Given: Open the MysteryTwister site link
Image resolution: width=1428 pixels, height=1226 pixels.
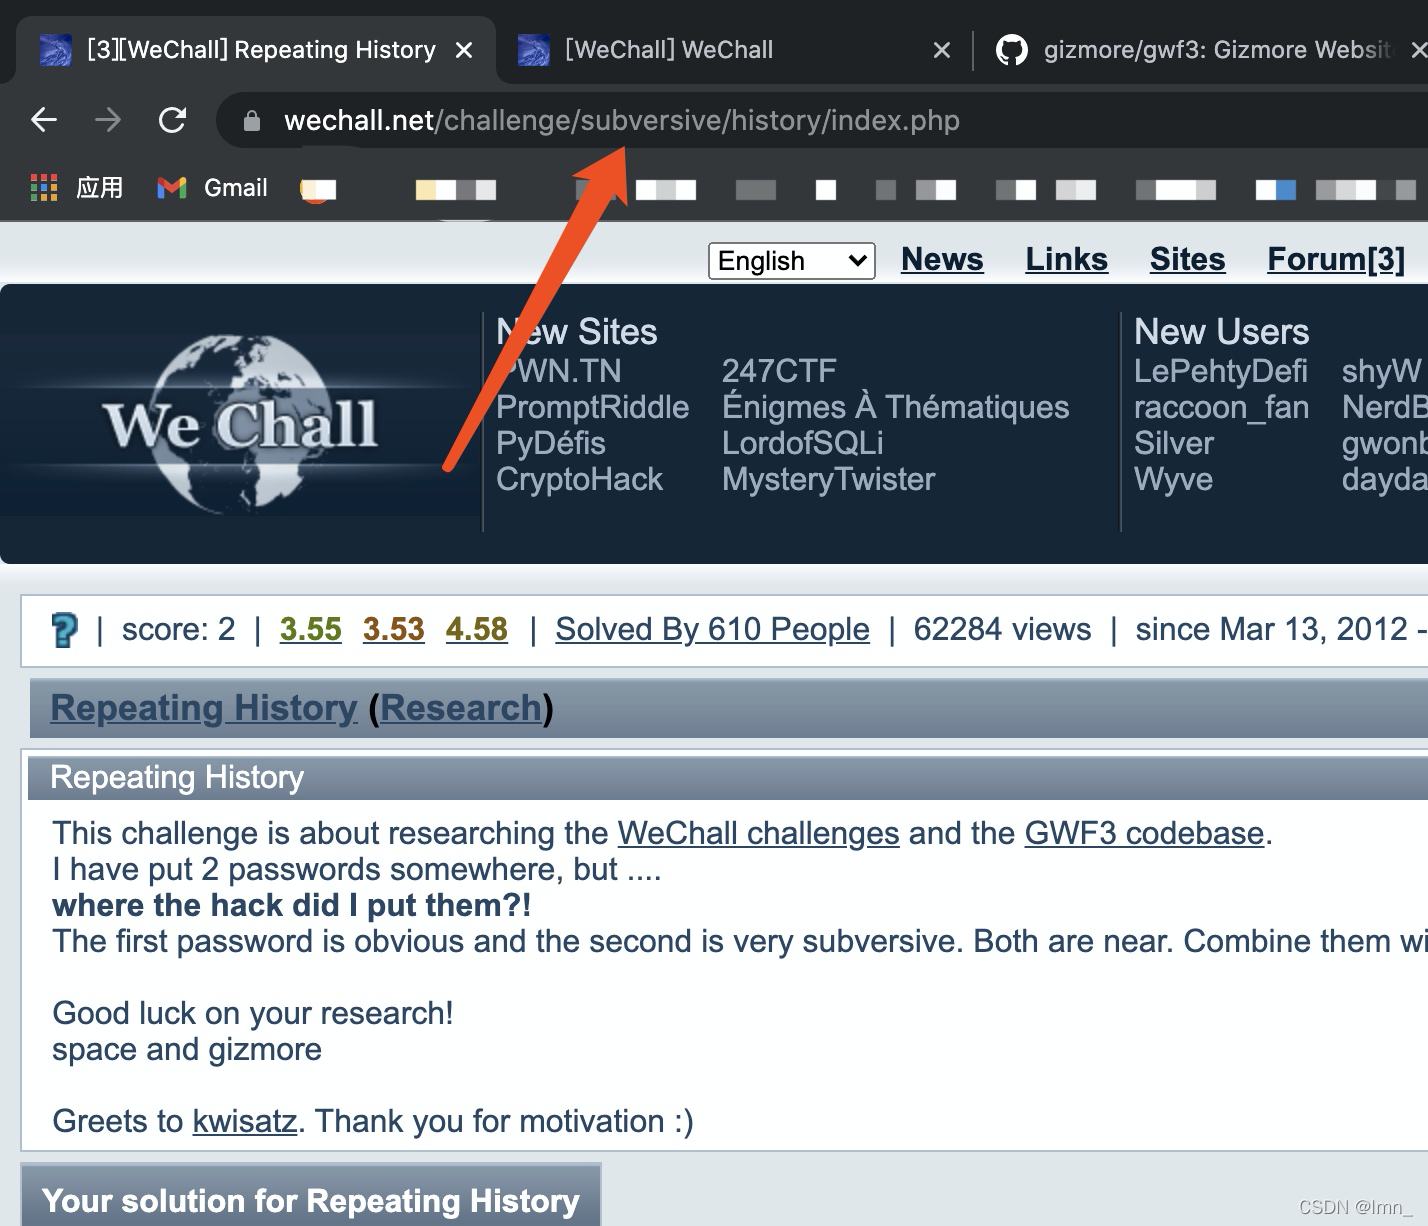Looking at the screenshot, I should pos(828,479).
